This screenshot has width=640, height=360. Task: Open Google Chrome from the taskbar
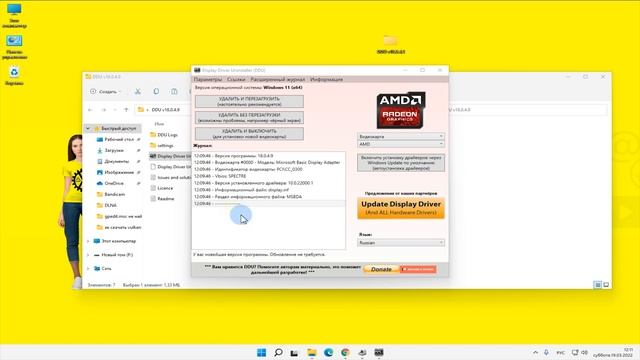click(345, 353)
